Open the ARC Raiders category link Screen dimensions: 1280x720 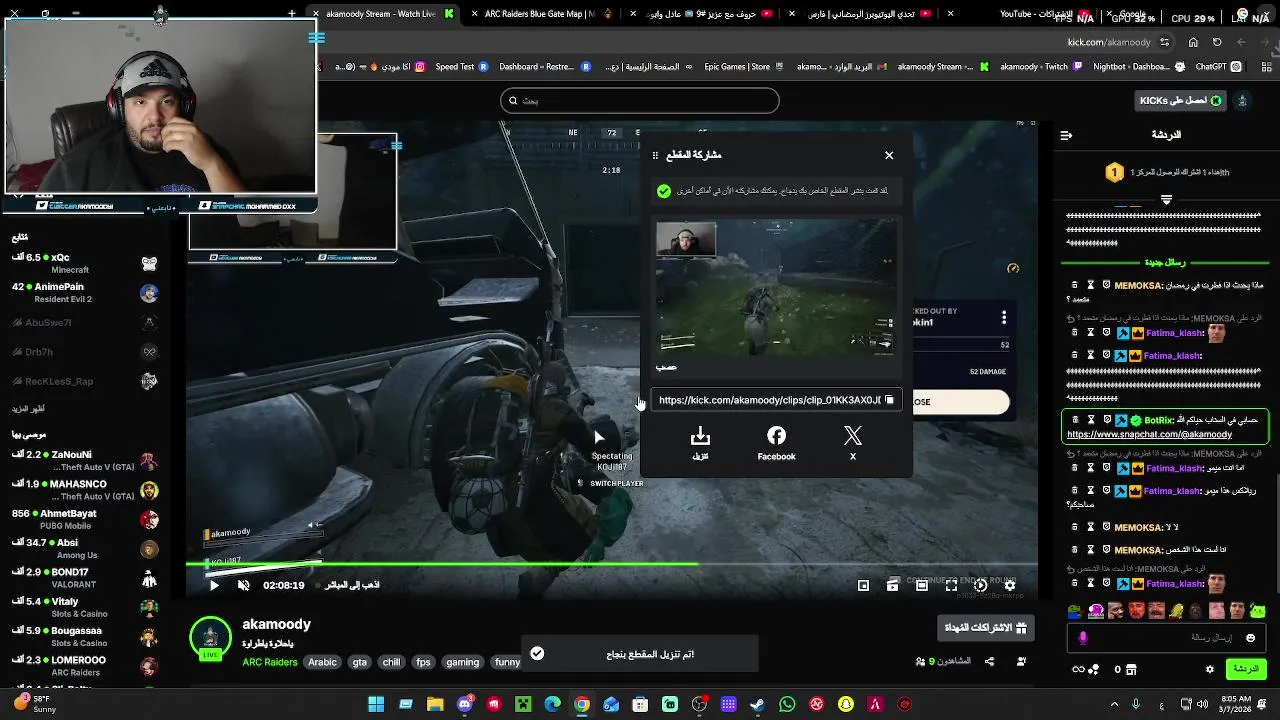[x=270, y=662]
